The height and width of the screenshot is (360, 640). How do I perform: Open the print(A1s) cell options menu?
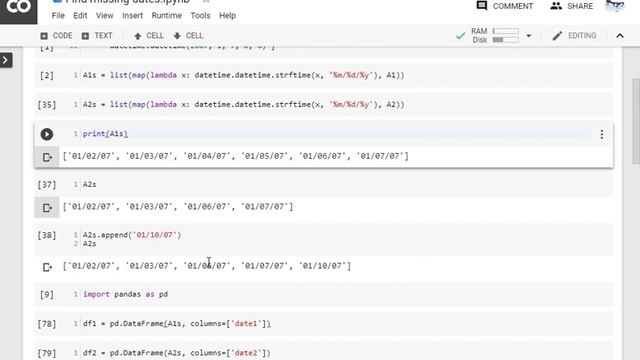pos(602,134)
